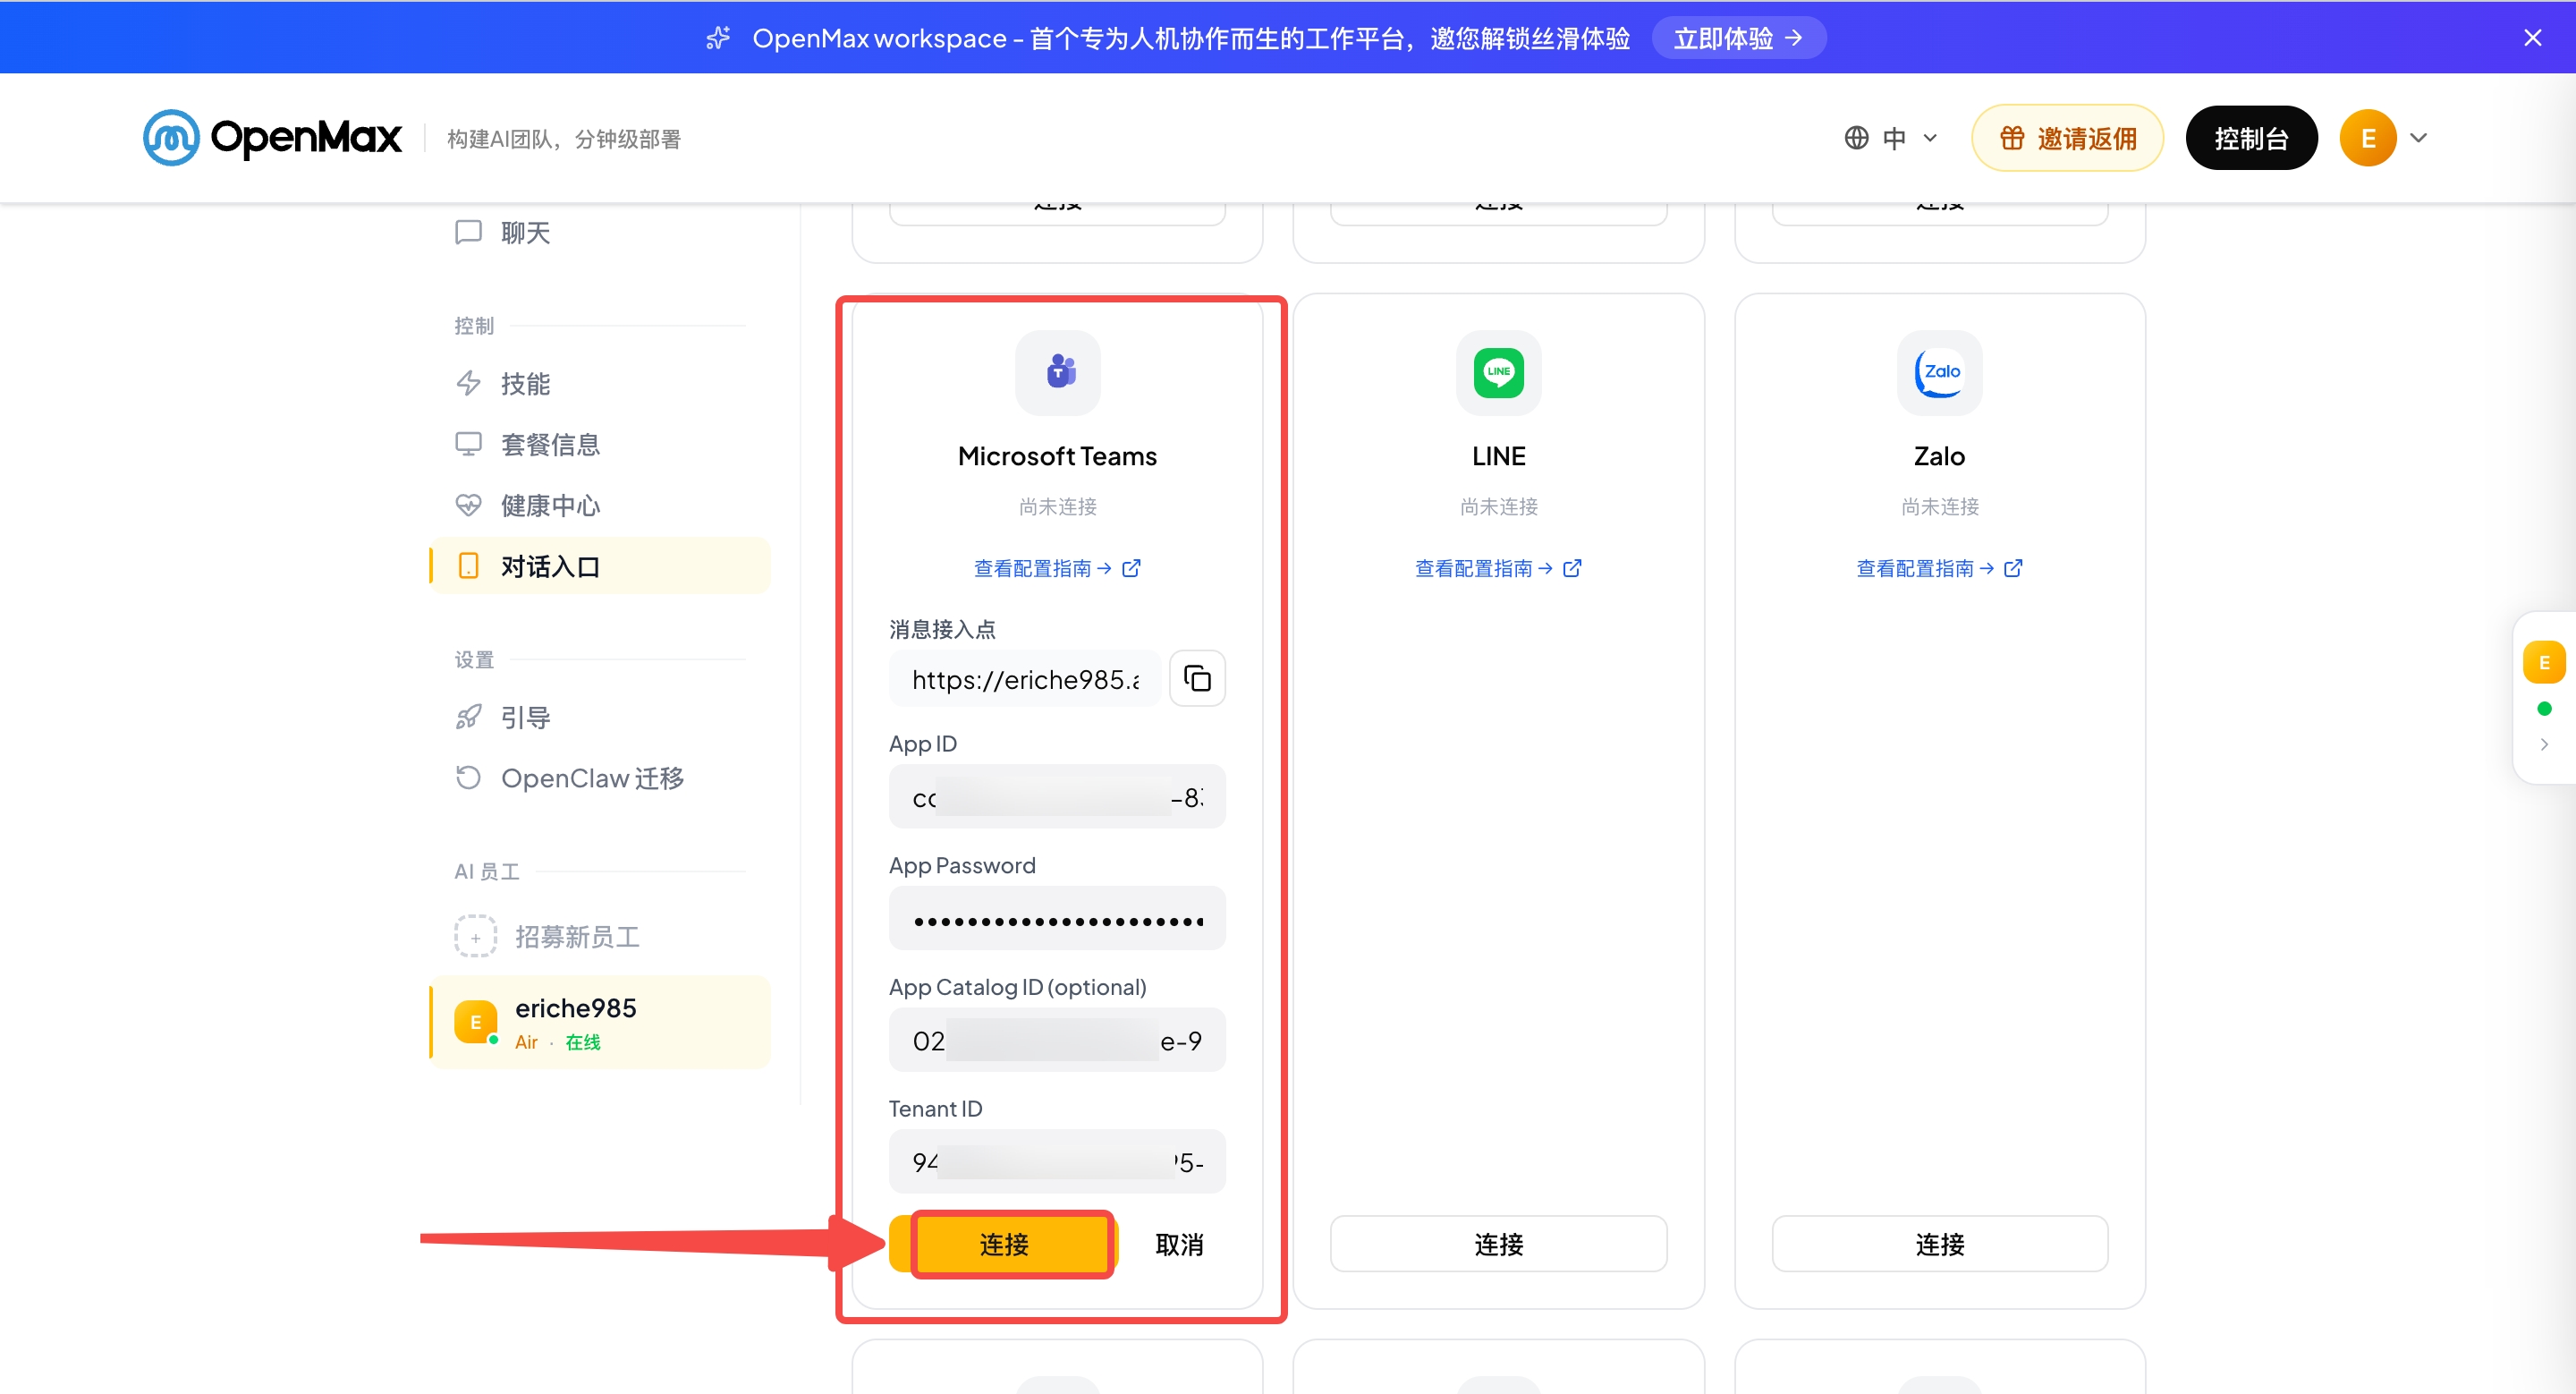Click the 邀请返佣 invite button
The image size is (2576, 1394).
(x=2067, y=138)
